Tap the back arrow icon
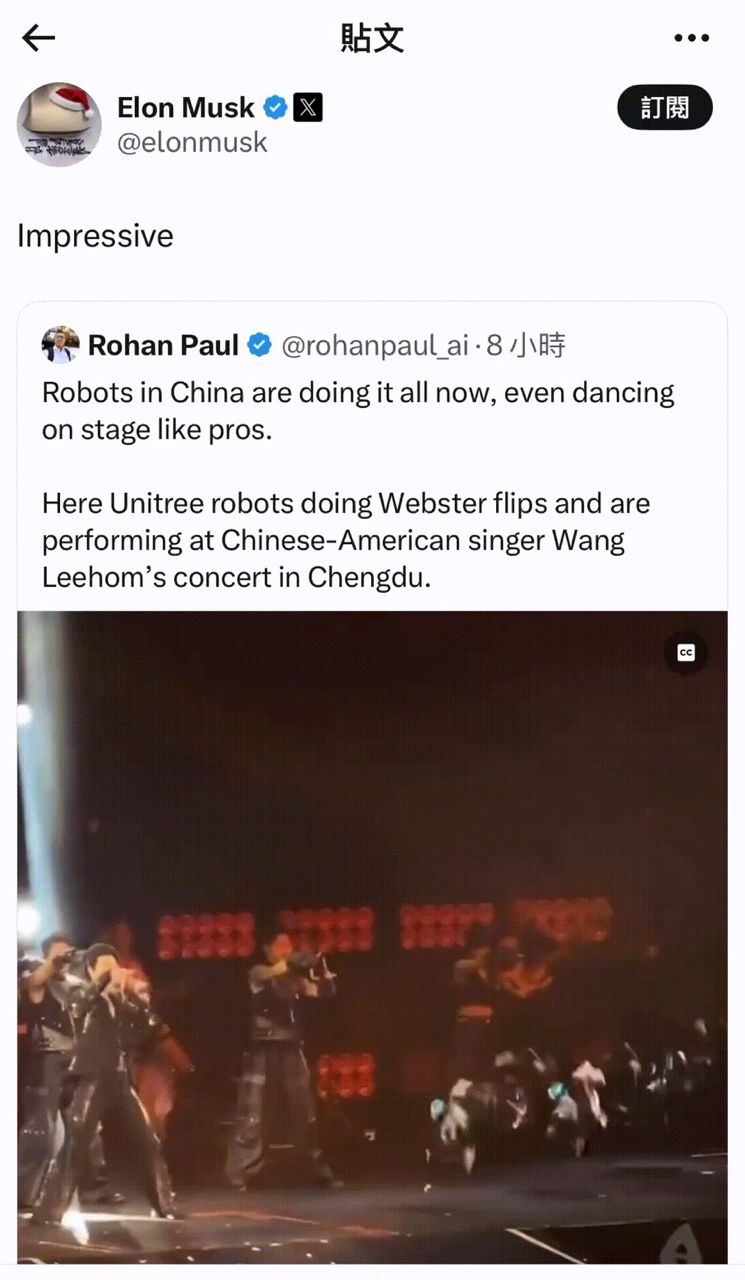The height and width of the screenshot is (1280, 745). (38, 38)
